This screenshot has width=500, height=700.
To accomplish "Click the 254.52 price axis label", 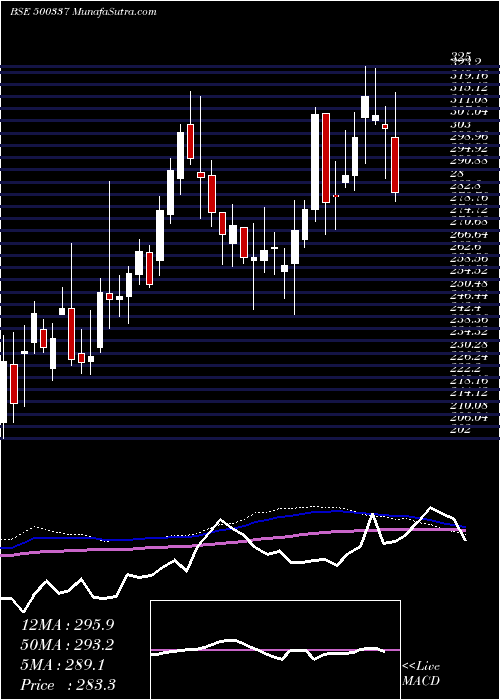I will [x=469, y=270].
